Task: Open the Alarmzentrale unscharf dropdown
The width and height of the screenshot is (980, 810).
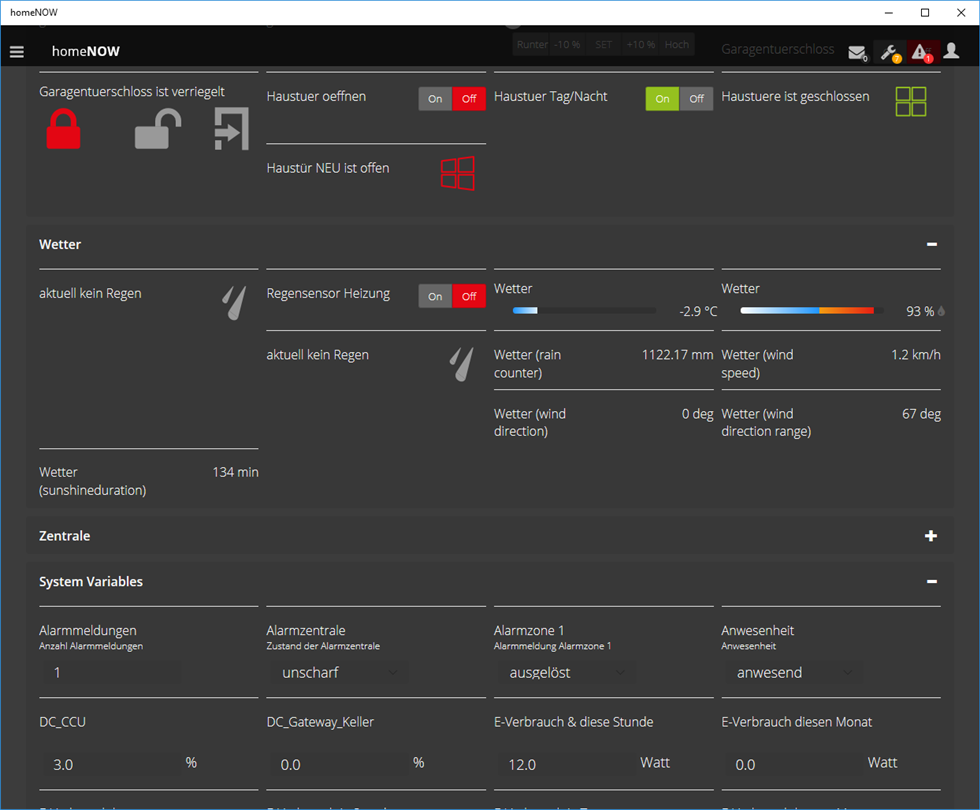Action: pos(337,673)
